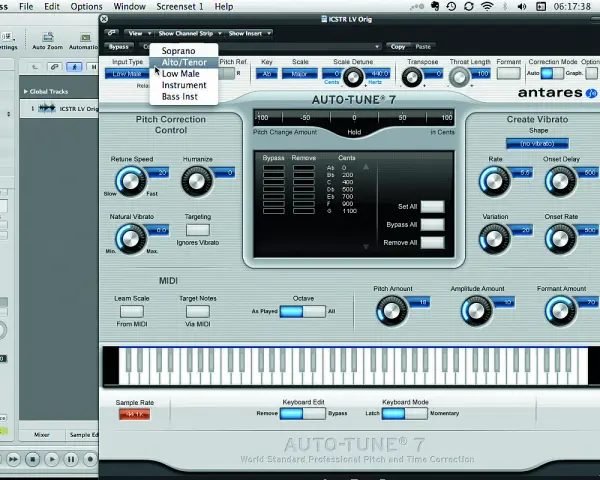Screen dimensions: 600x480
Task: Open the Window menu
Action: (x=129, y=7)
